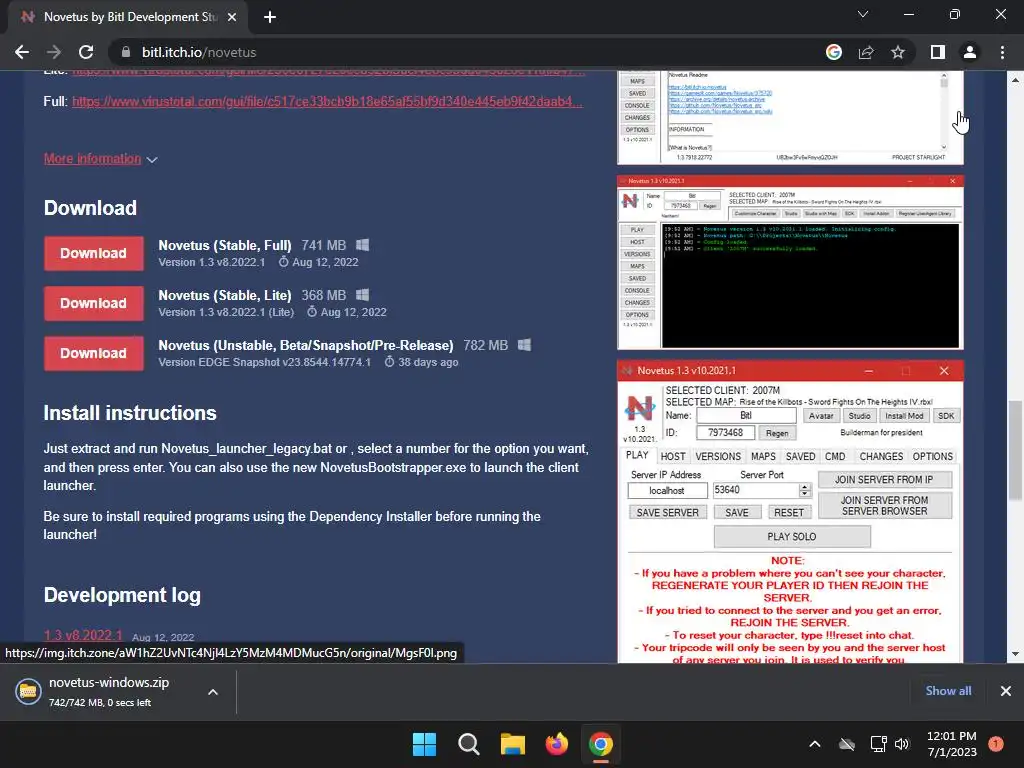The height and width of the screenshot is (768, 1024).
Task: Show hidden system tray icons
Action: click(x=815, y=744)
